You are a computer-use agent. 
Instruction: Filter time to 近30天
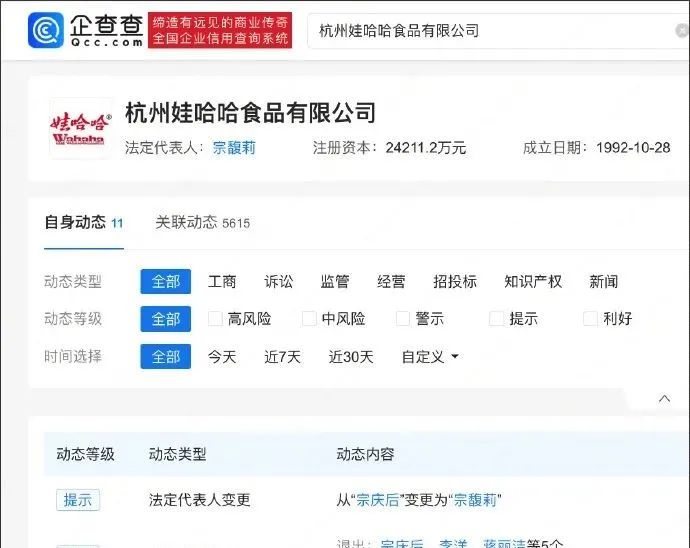coord(351,357)
